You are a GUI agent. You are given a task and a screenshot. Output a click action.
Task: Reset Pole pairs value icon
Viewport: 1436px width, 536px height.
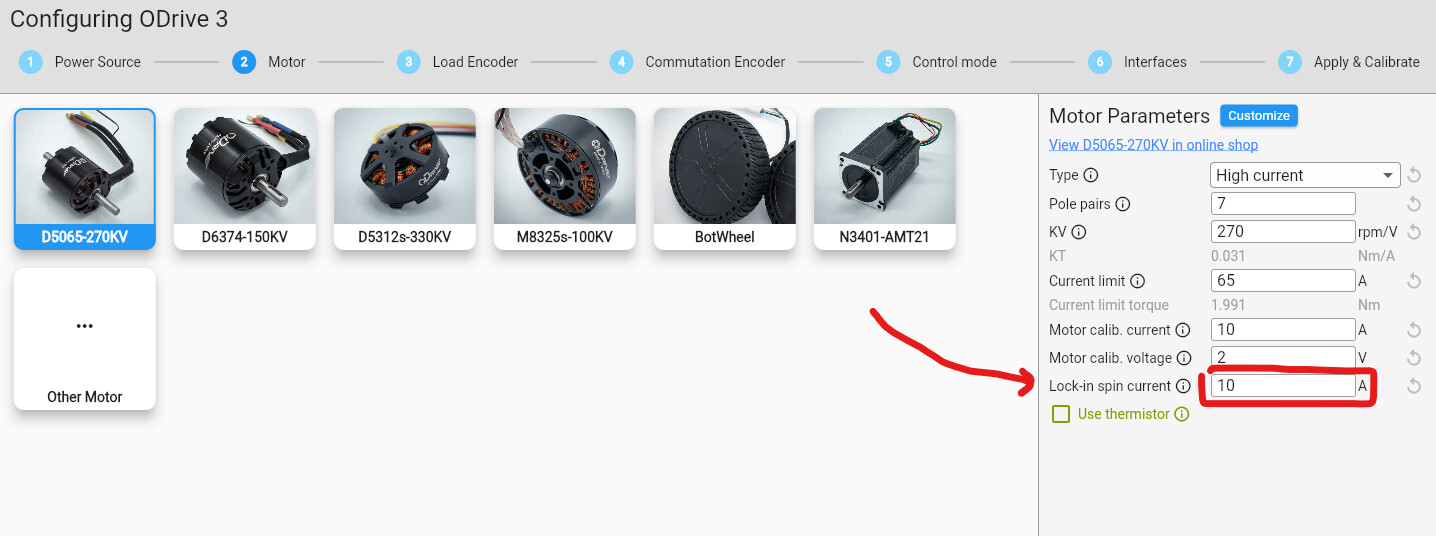[x=1414, y=204]
